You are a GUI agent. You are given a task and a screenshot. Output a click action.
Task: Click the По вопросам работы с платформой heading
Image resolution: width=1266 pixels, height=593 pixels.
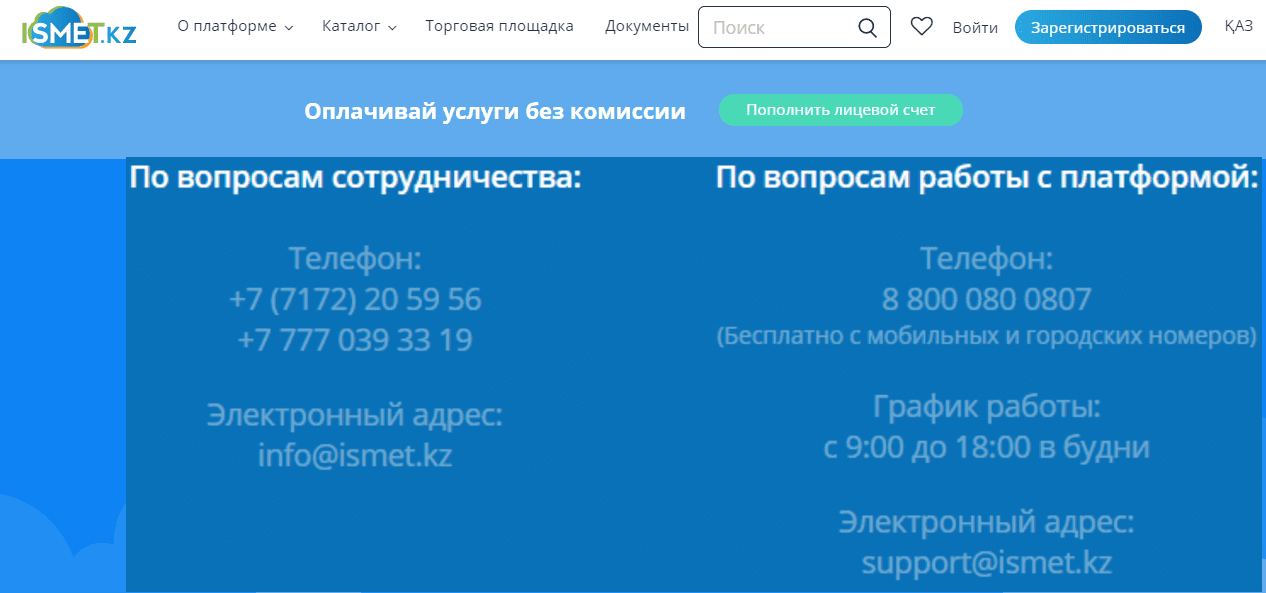tap(986, 178)
